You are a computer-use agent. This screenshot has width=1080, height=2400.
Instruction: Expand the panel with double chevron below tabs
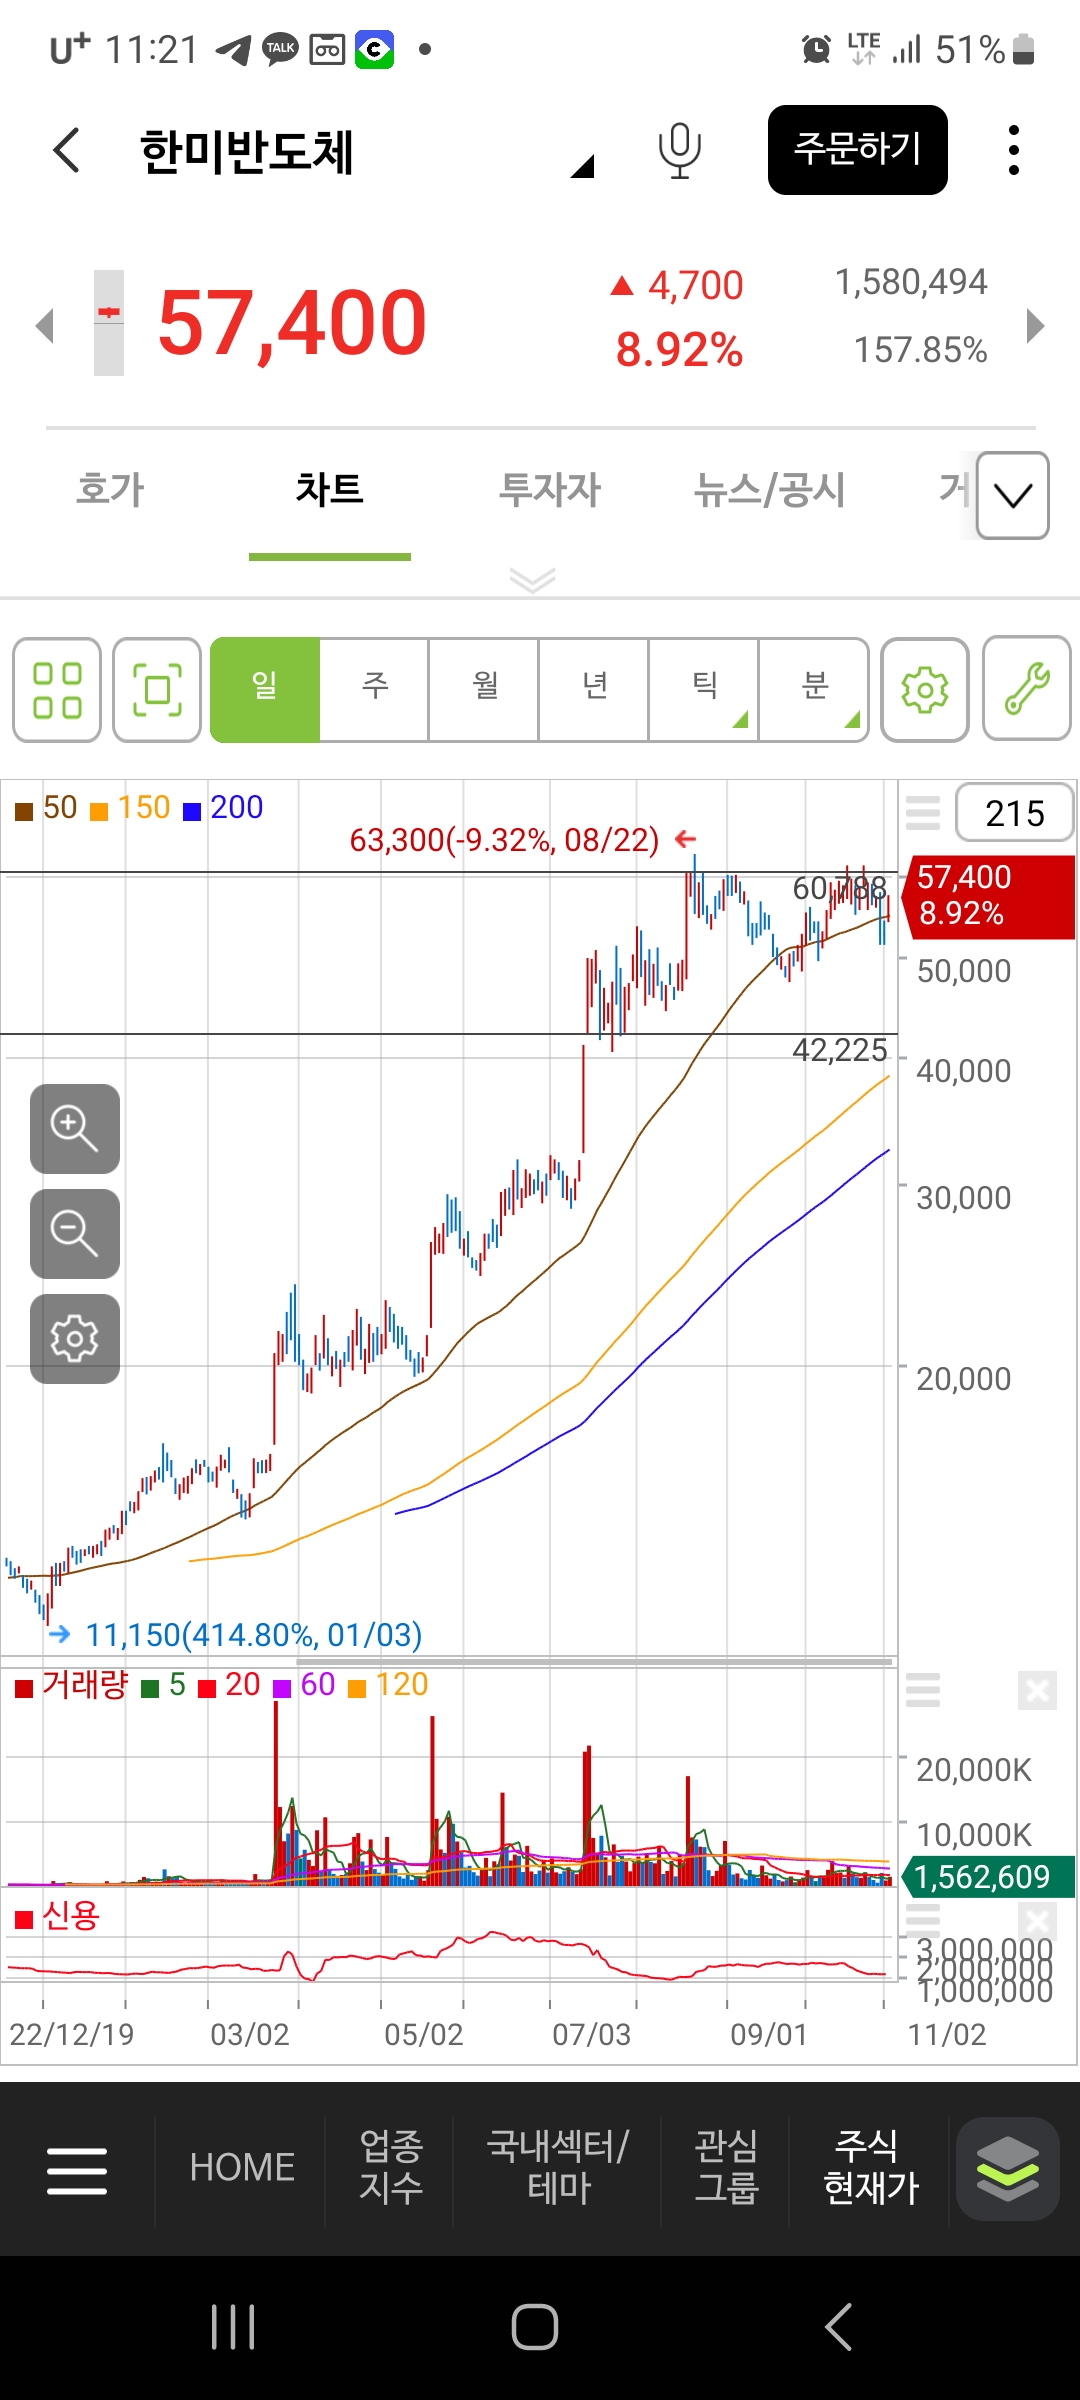point(532,580)
